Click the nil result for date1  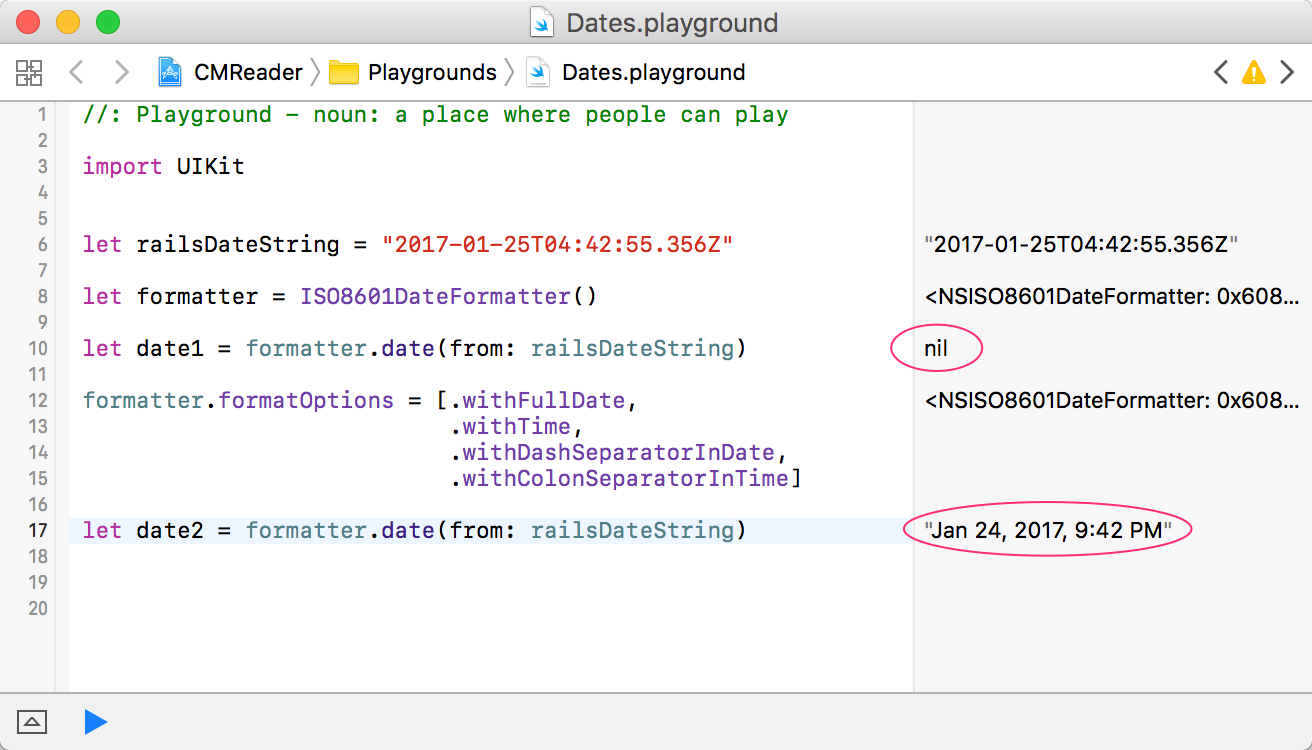[x=936, y=349]
